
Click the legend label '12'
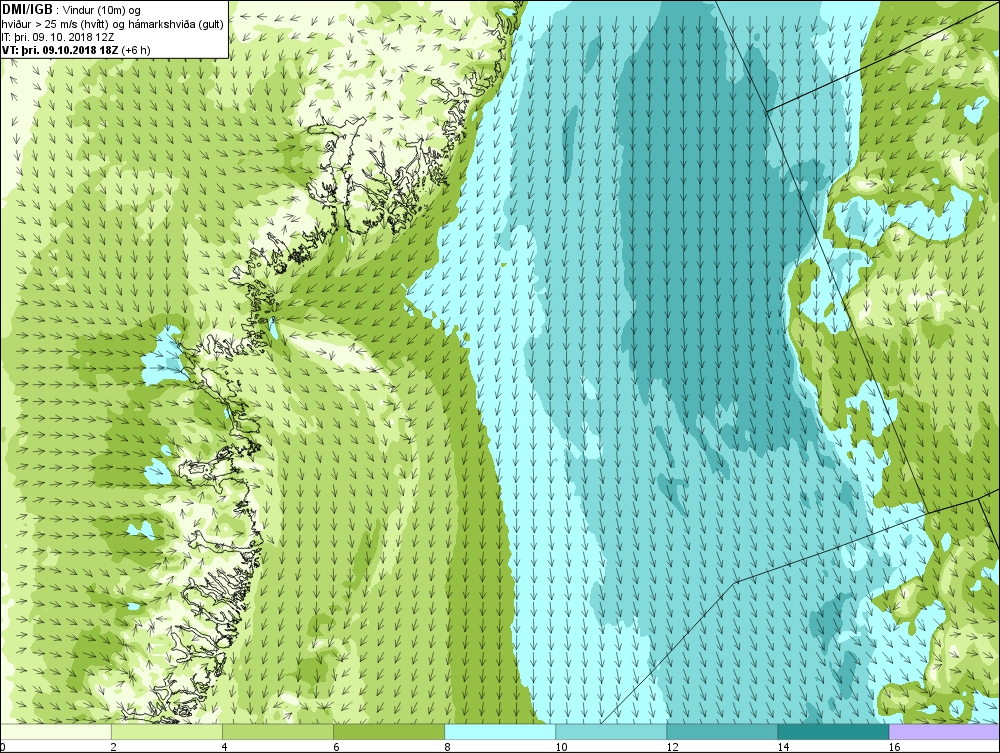tap(672, 747)
